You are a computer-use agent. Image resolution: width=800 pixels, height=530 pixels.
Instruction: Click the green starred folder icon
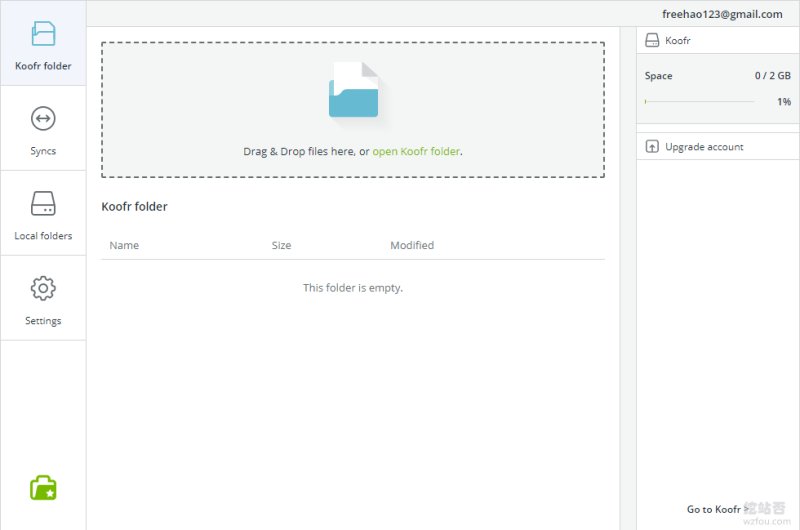tap(43, 488)
